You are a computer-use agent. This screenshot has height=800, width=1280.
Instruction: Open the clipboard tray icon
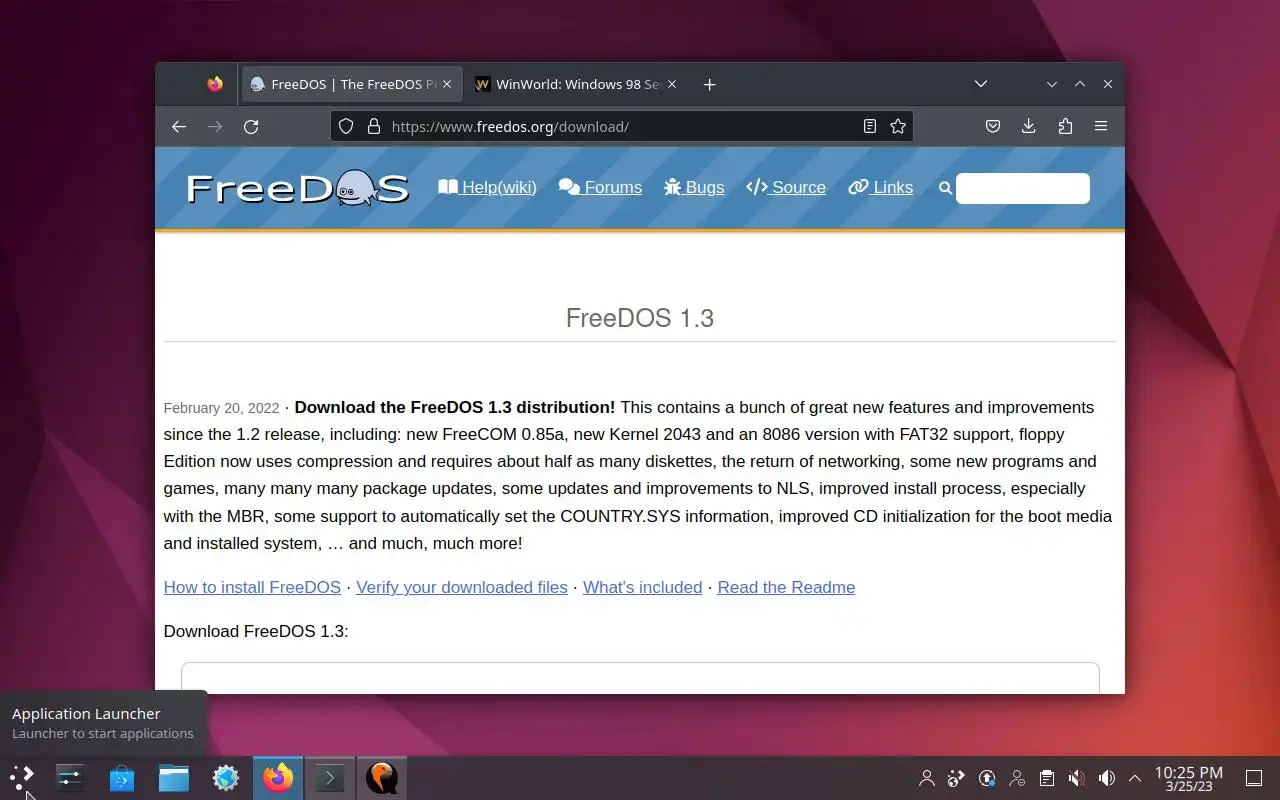point(1046,778)
